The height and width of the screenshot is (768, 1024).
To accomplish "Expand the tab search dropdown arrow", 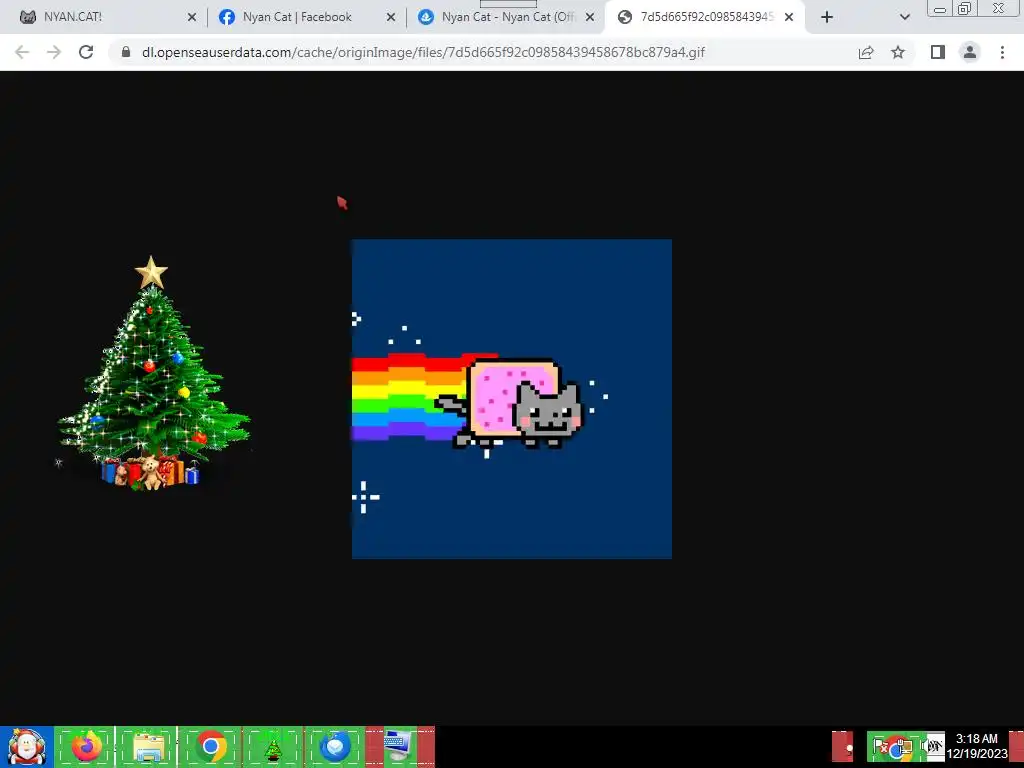I will coord(904,18).
